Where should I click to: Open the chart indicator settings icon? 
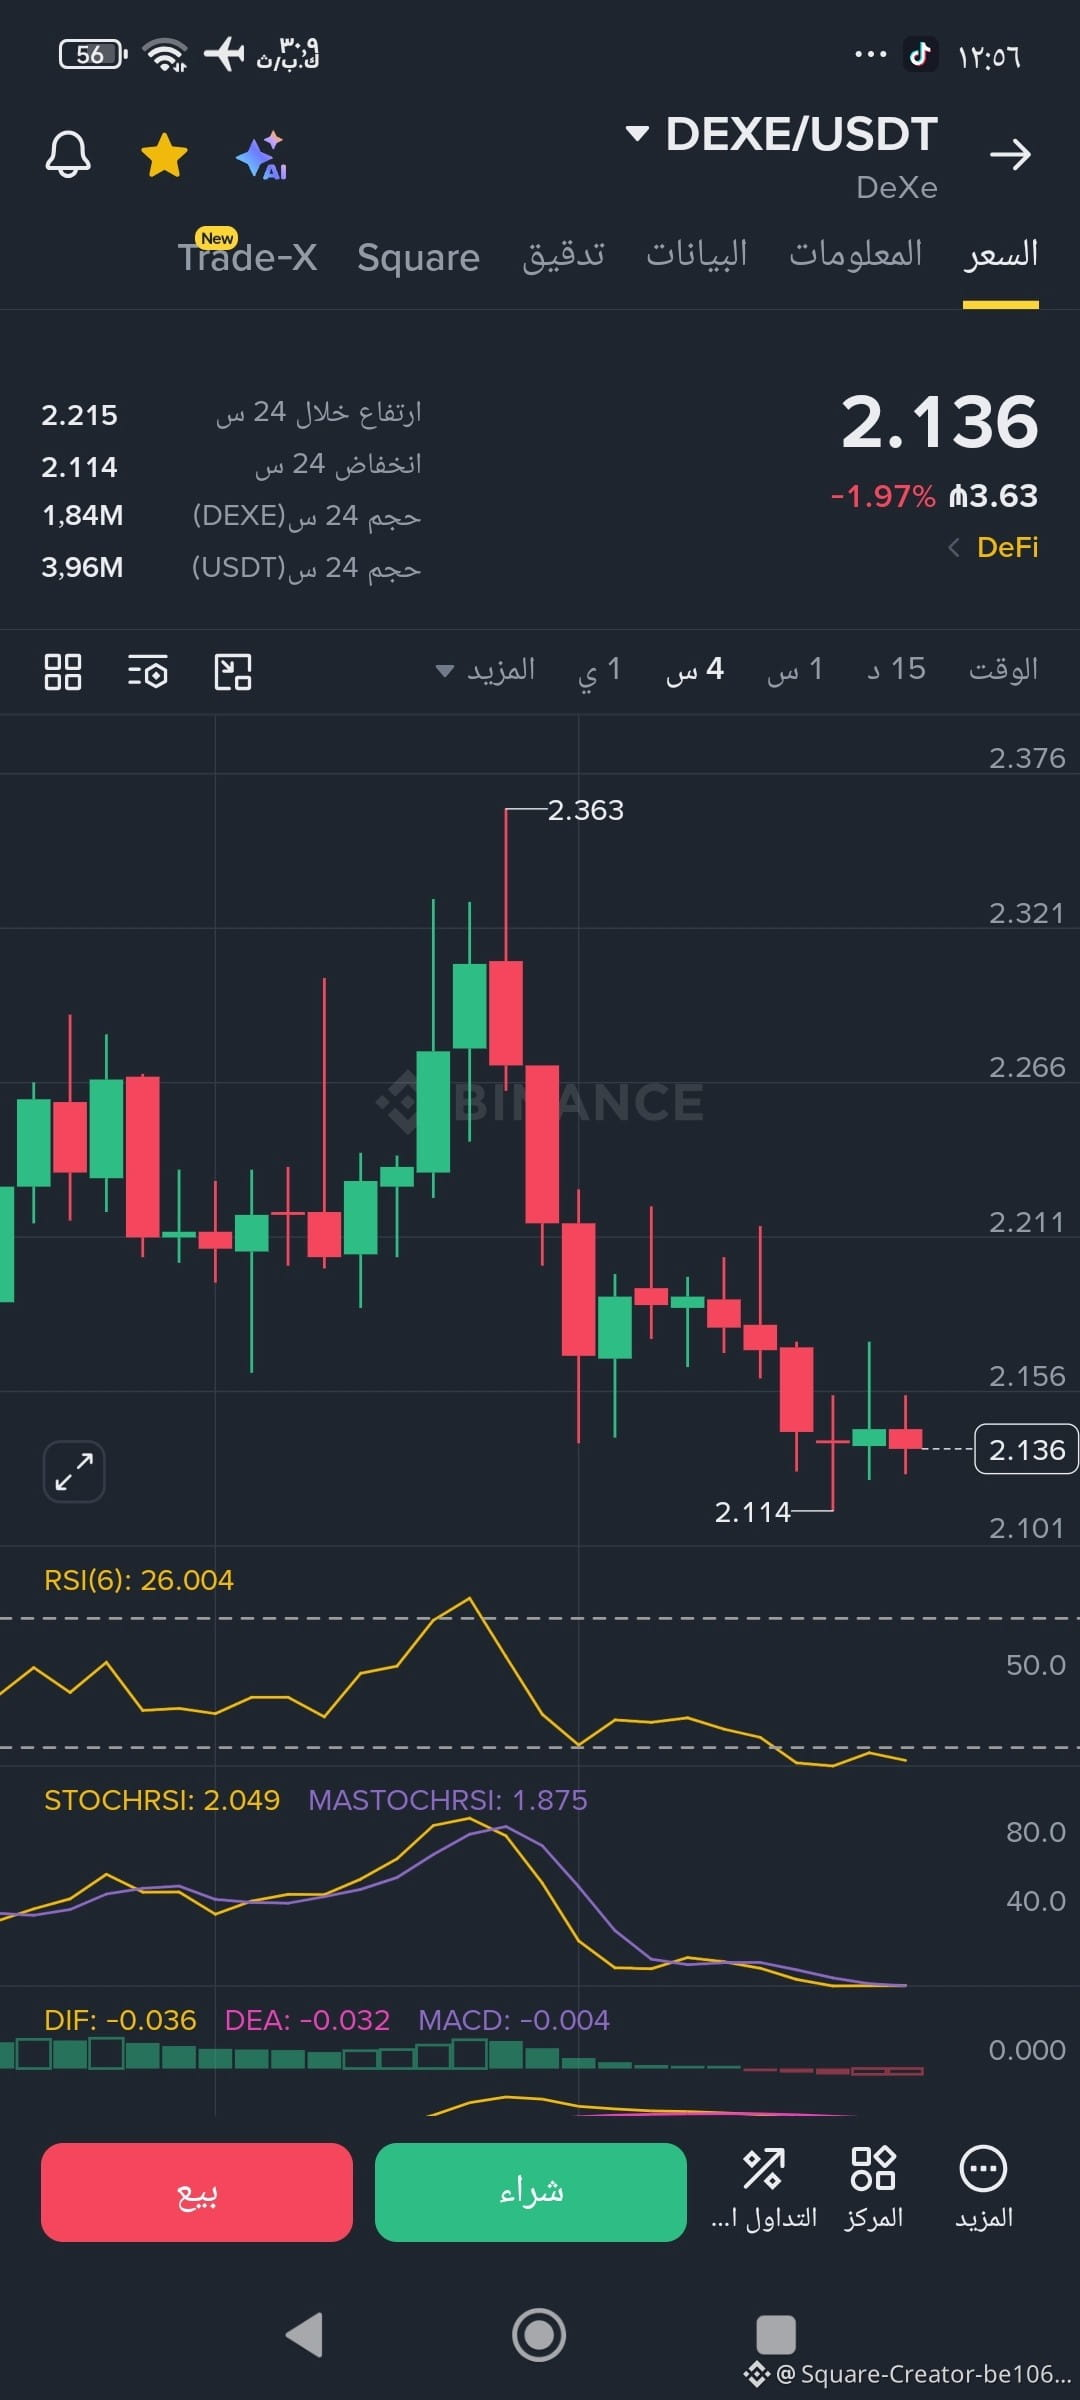pos(148,672)
